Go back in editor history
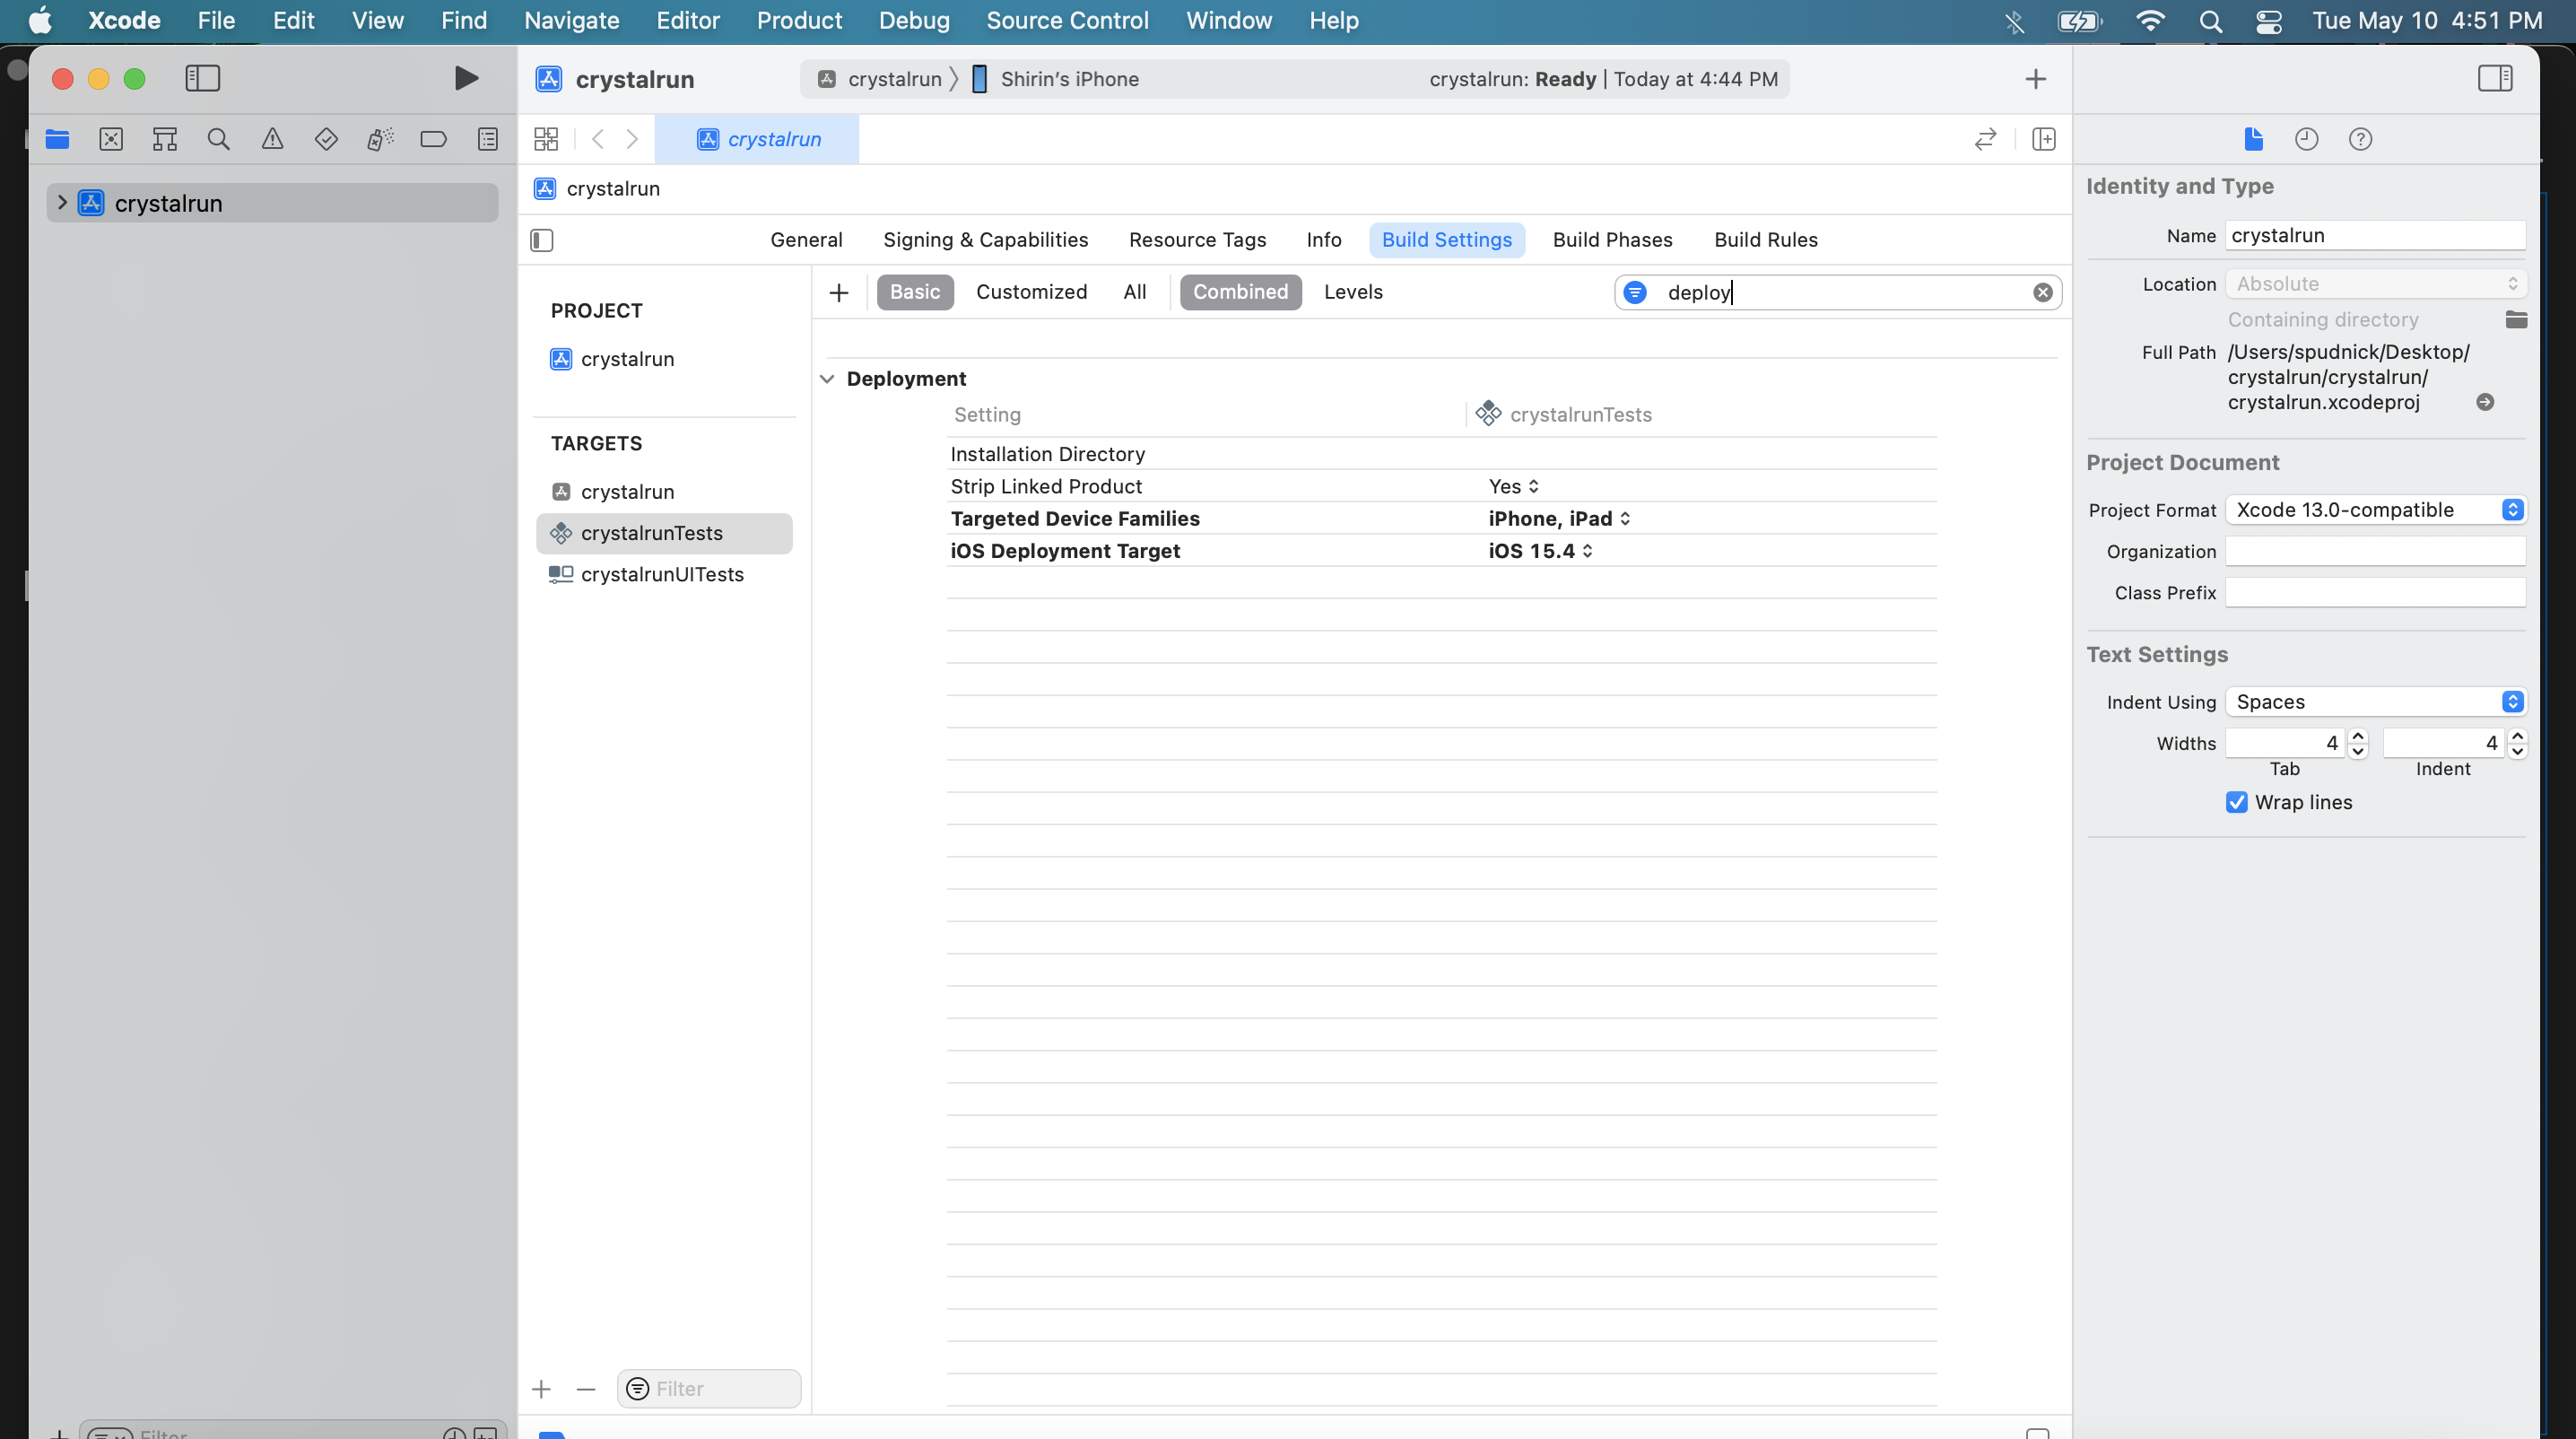The image size is (2576, 1439). [x=598, y=139]
